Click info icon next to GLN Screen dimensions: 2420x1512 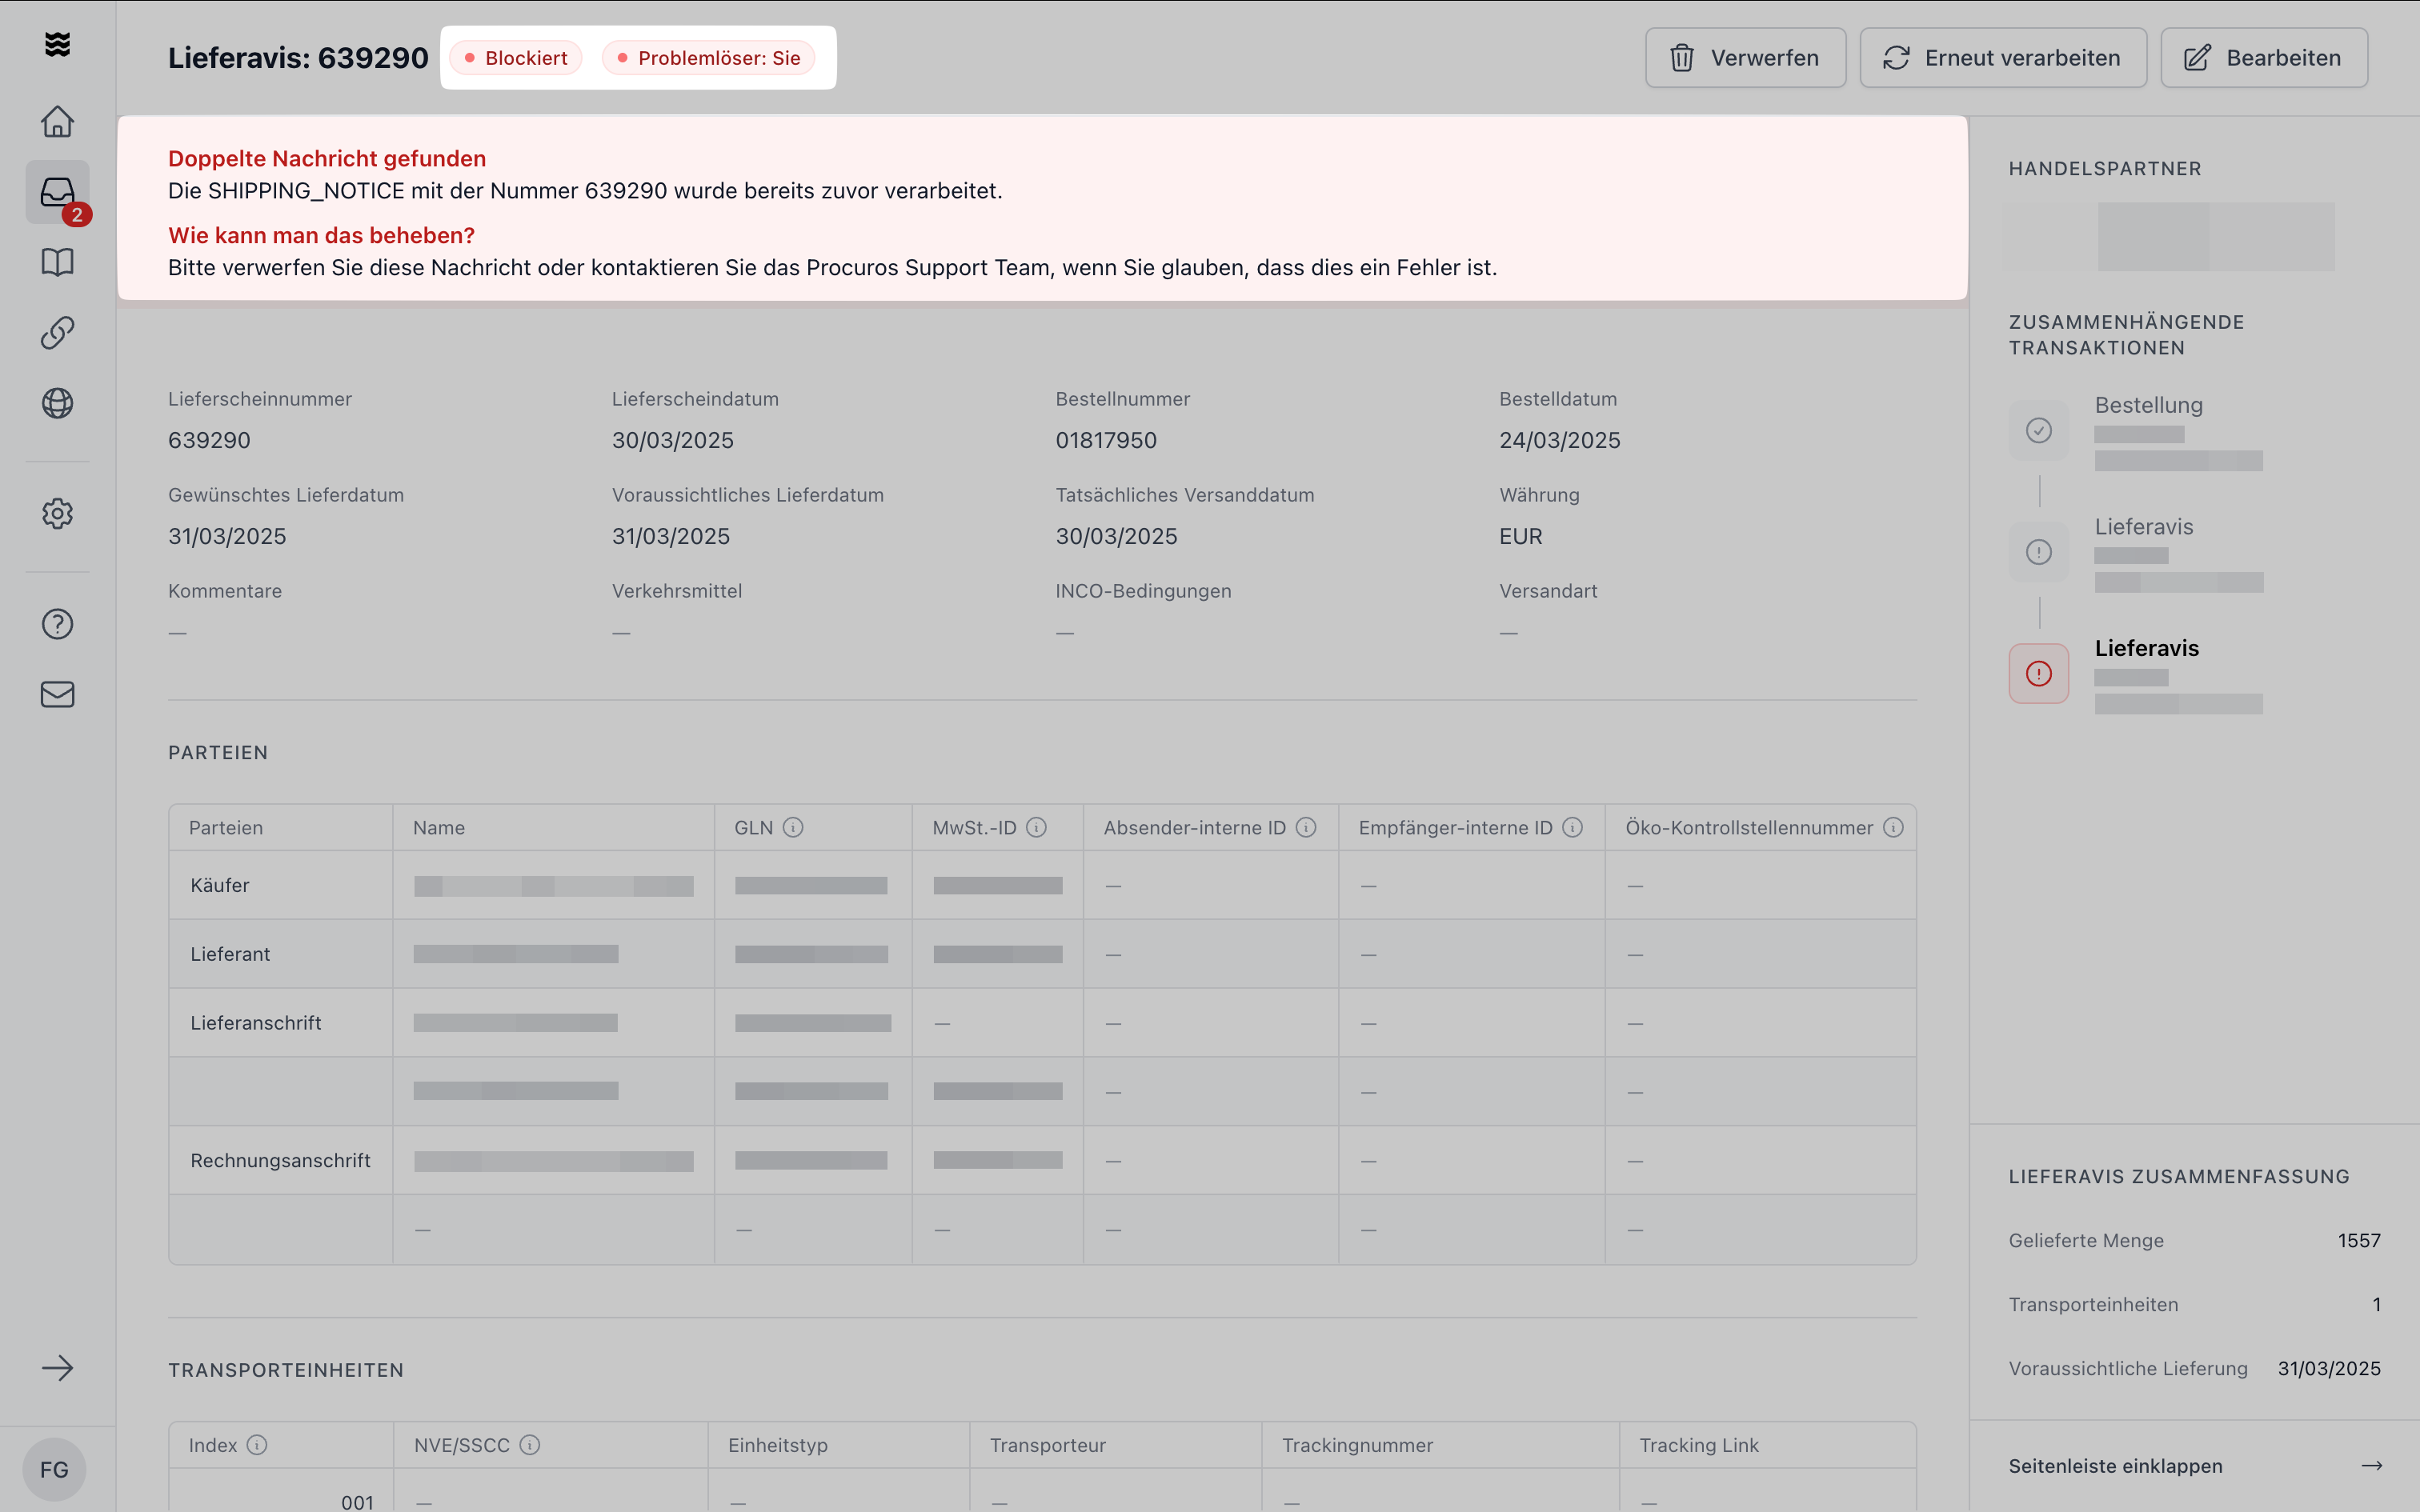793,827
